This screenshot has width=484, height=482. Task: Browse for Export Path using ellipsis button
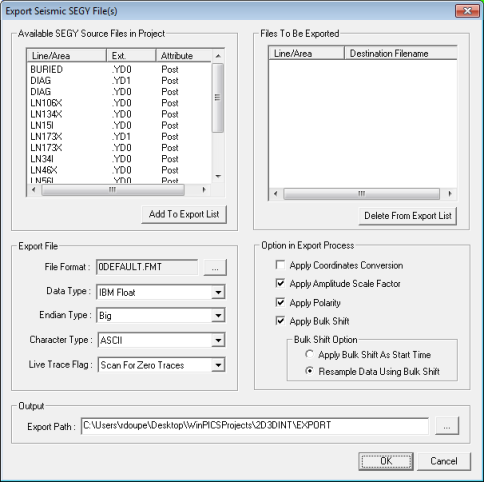447,426
